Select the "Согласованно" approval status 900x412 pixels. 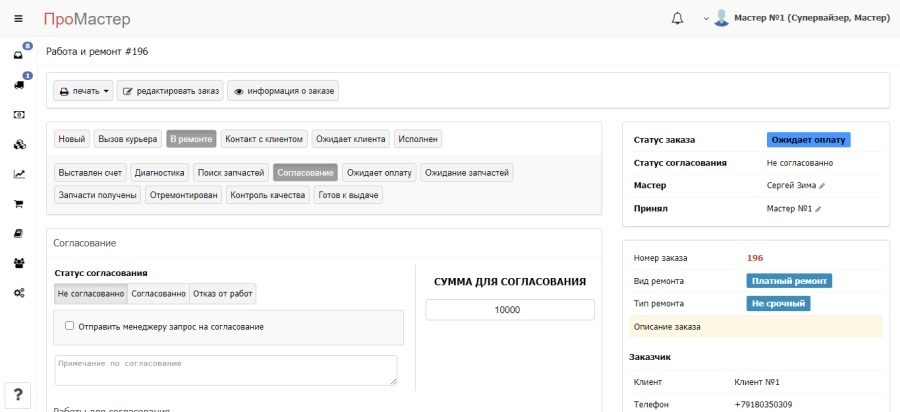click(x=158, y=294)
